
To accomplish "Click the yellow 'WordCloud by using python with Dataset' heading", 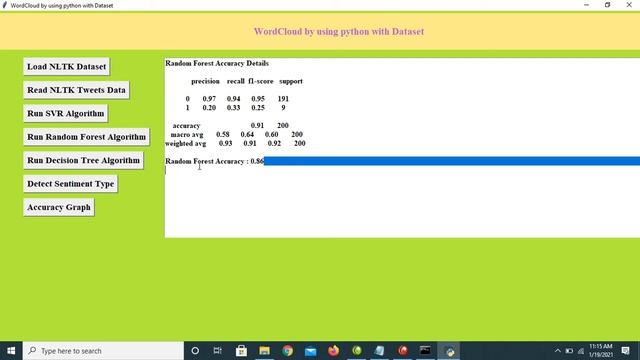I will [x=339, y=31].
